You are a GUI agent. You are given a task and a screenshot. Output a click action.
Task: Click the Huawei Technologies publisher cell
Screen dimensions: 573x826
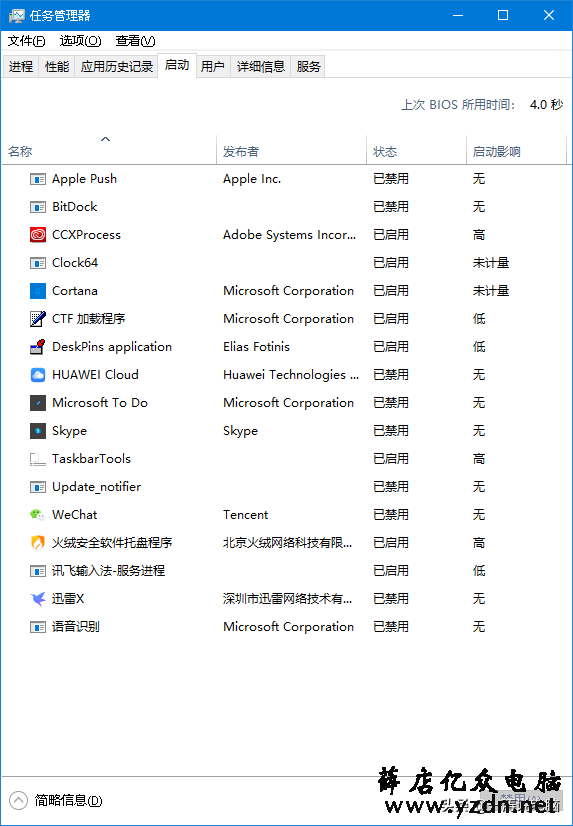tap(291, 375)
